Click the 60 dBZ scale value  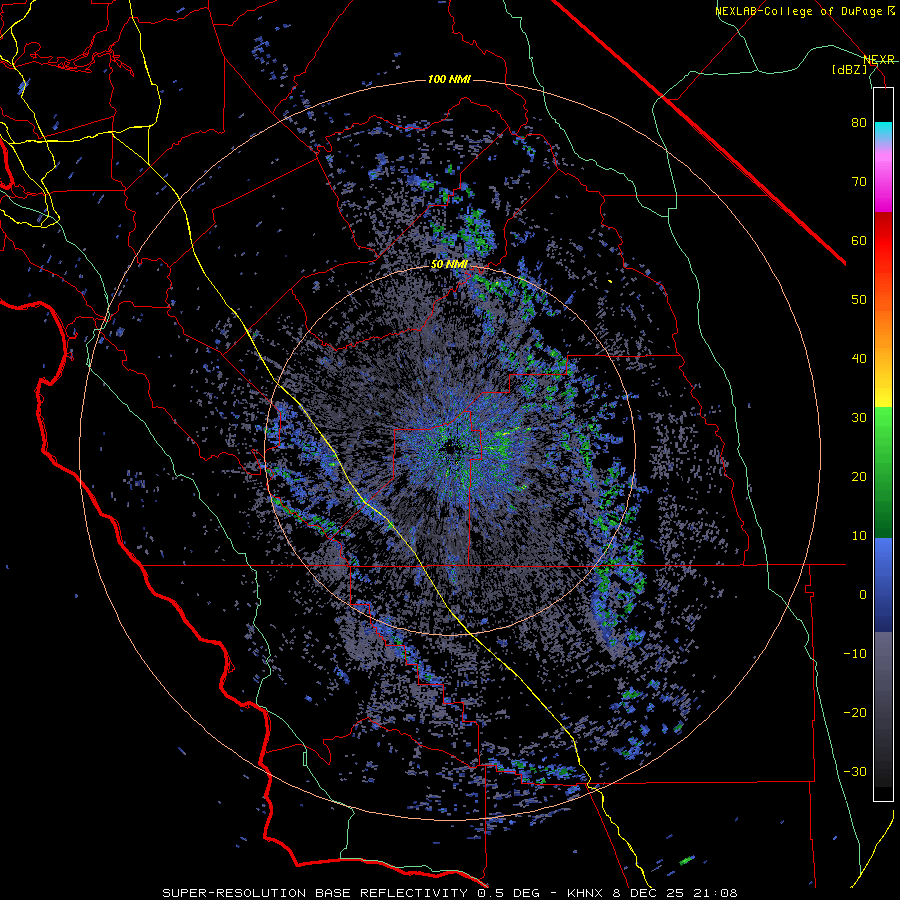pyautogui.click(x=859, y=241)
